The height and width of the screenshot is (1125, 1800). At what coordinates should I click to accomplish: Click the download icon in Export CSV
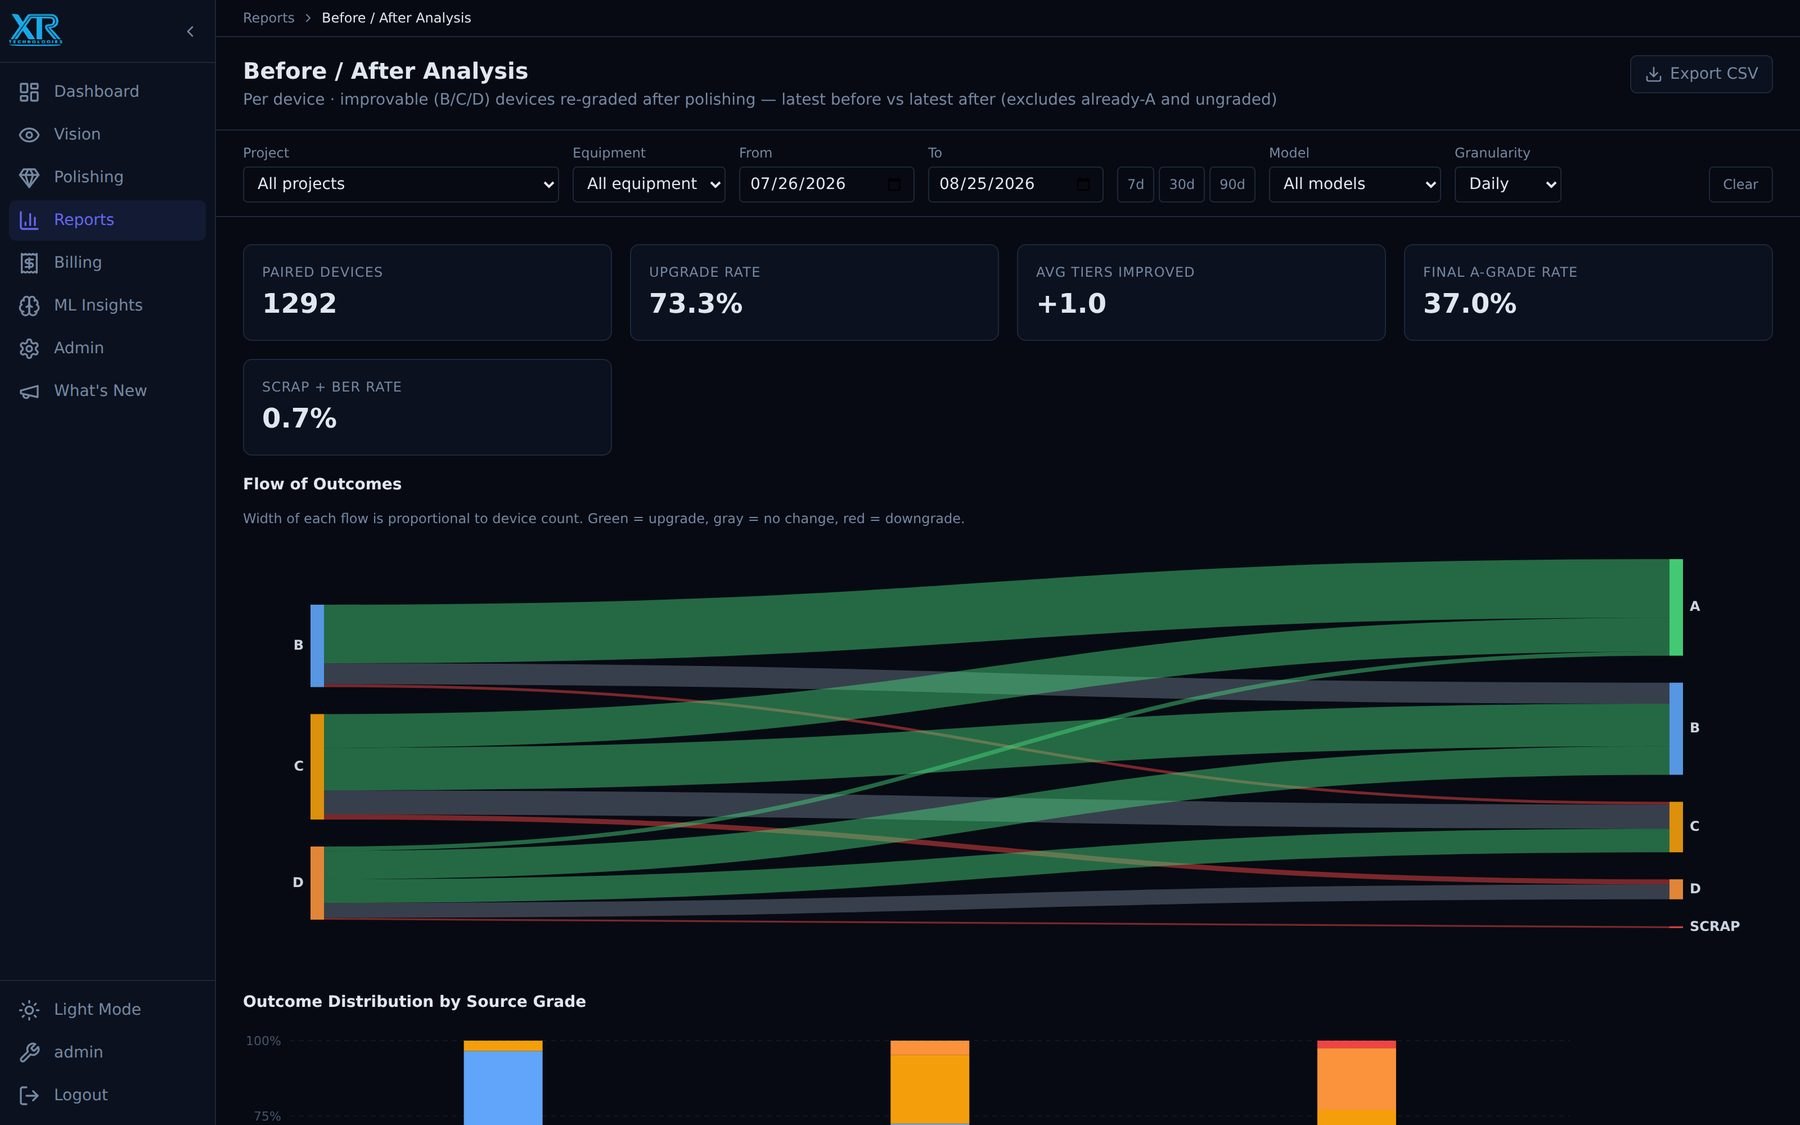[1653, 74]
